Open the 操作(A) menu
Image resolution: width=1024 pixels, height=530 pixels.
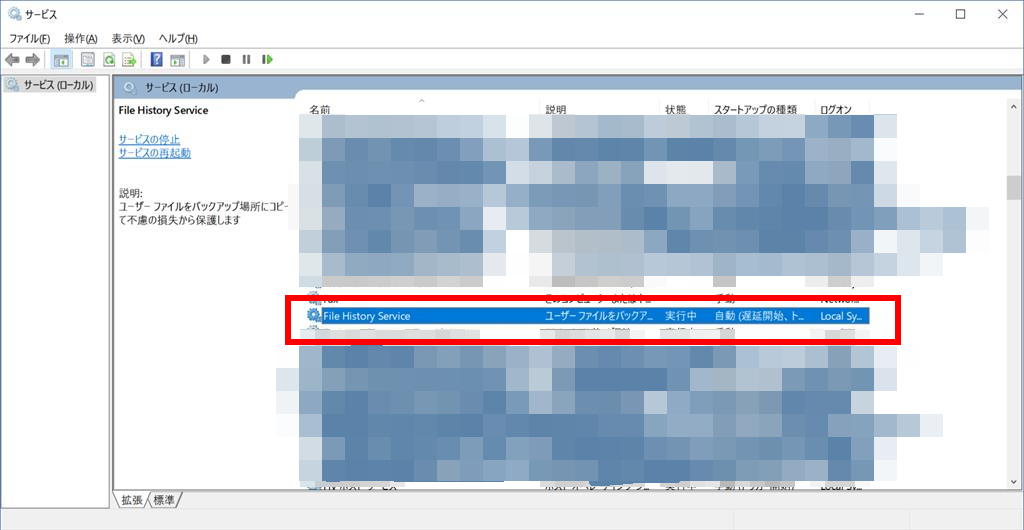pos(81,38)
